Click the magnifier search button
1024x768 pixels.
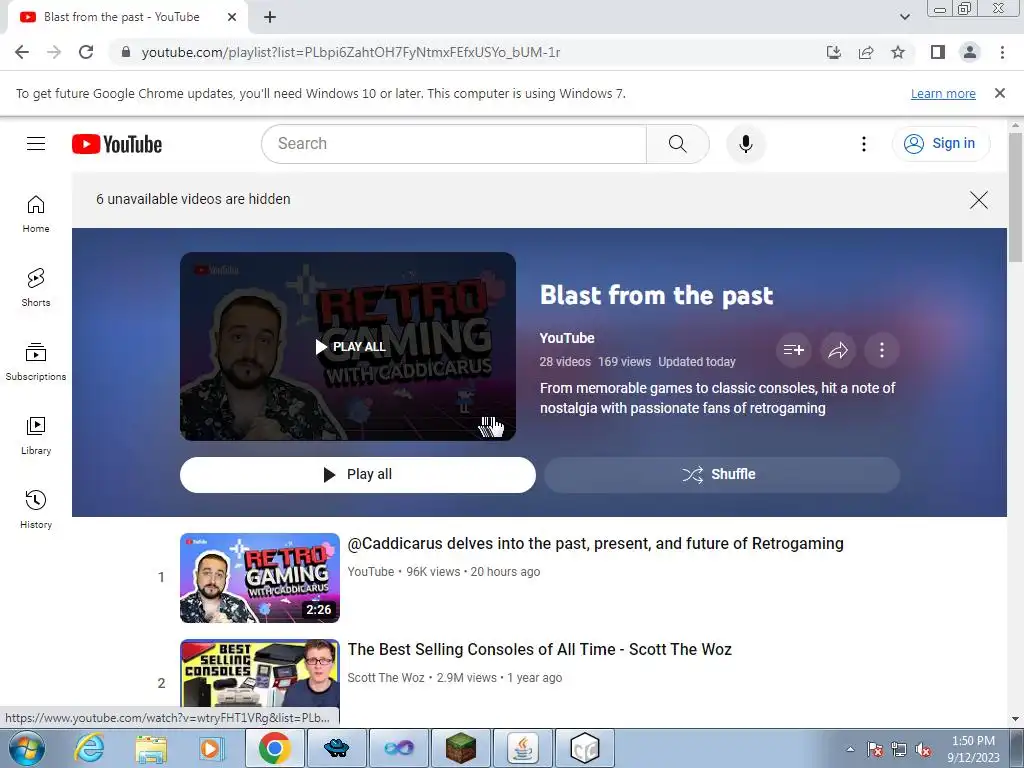[677, 144]
